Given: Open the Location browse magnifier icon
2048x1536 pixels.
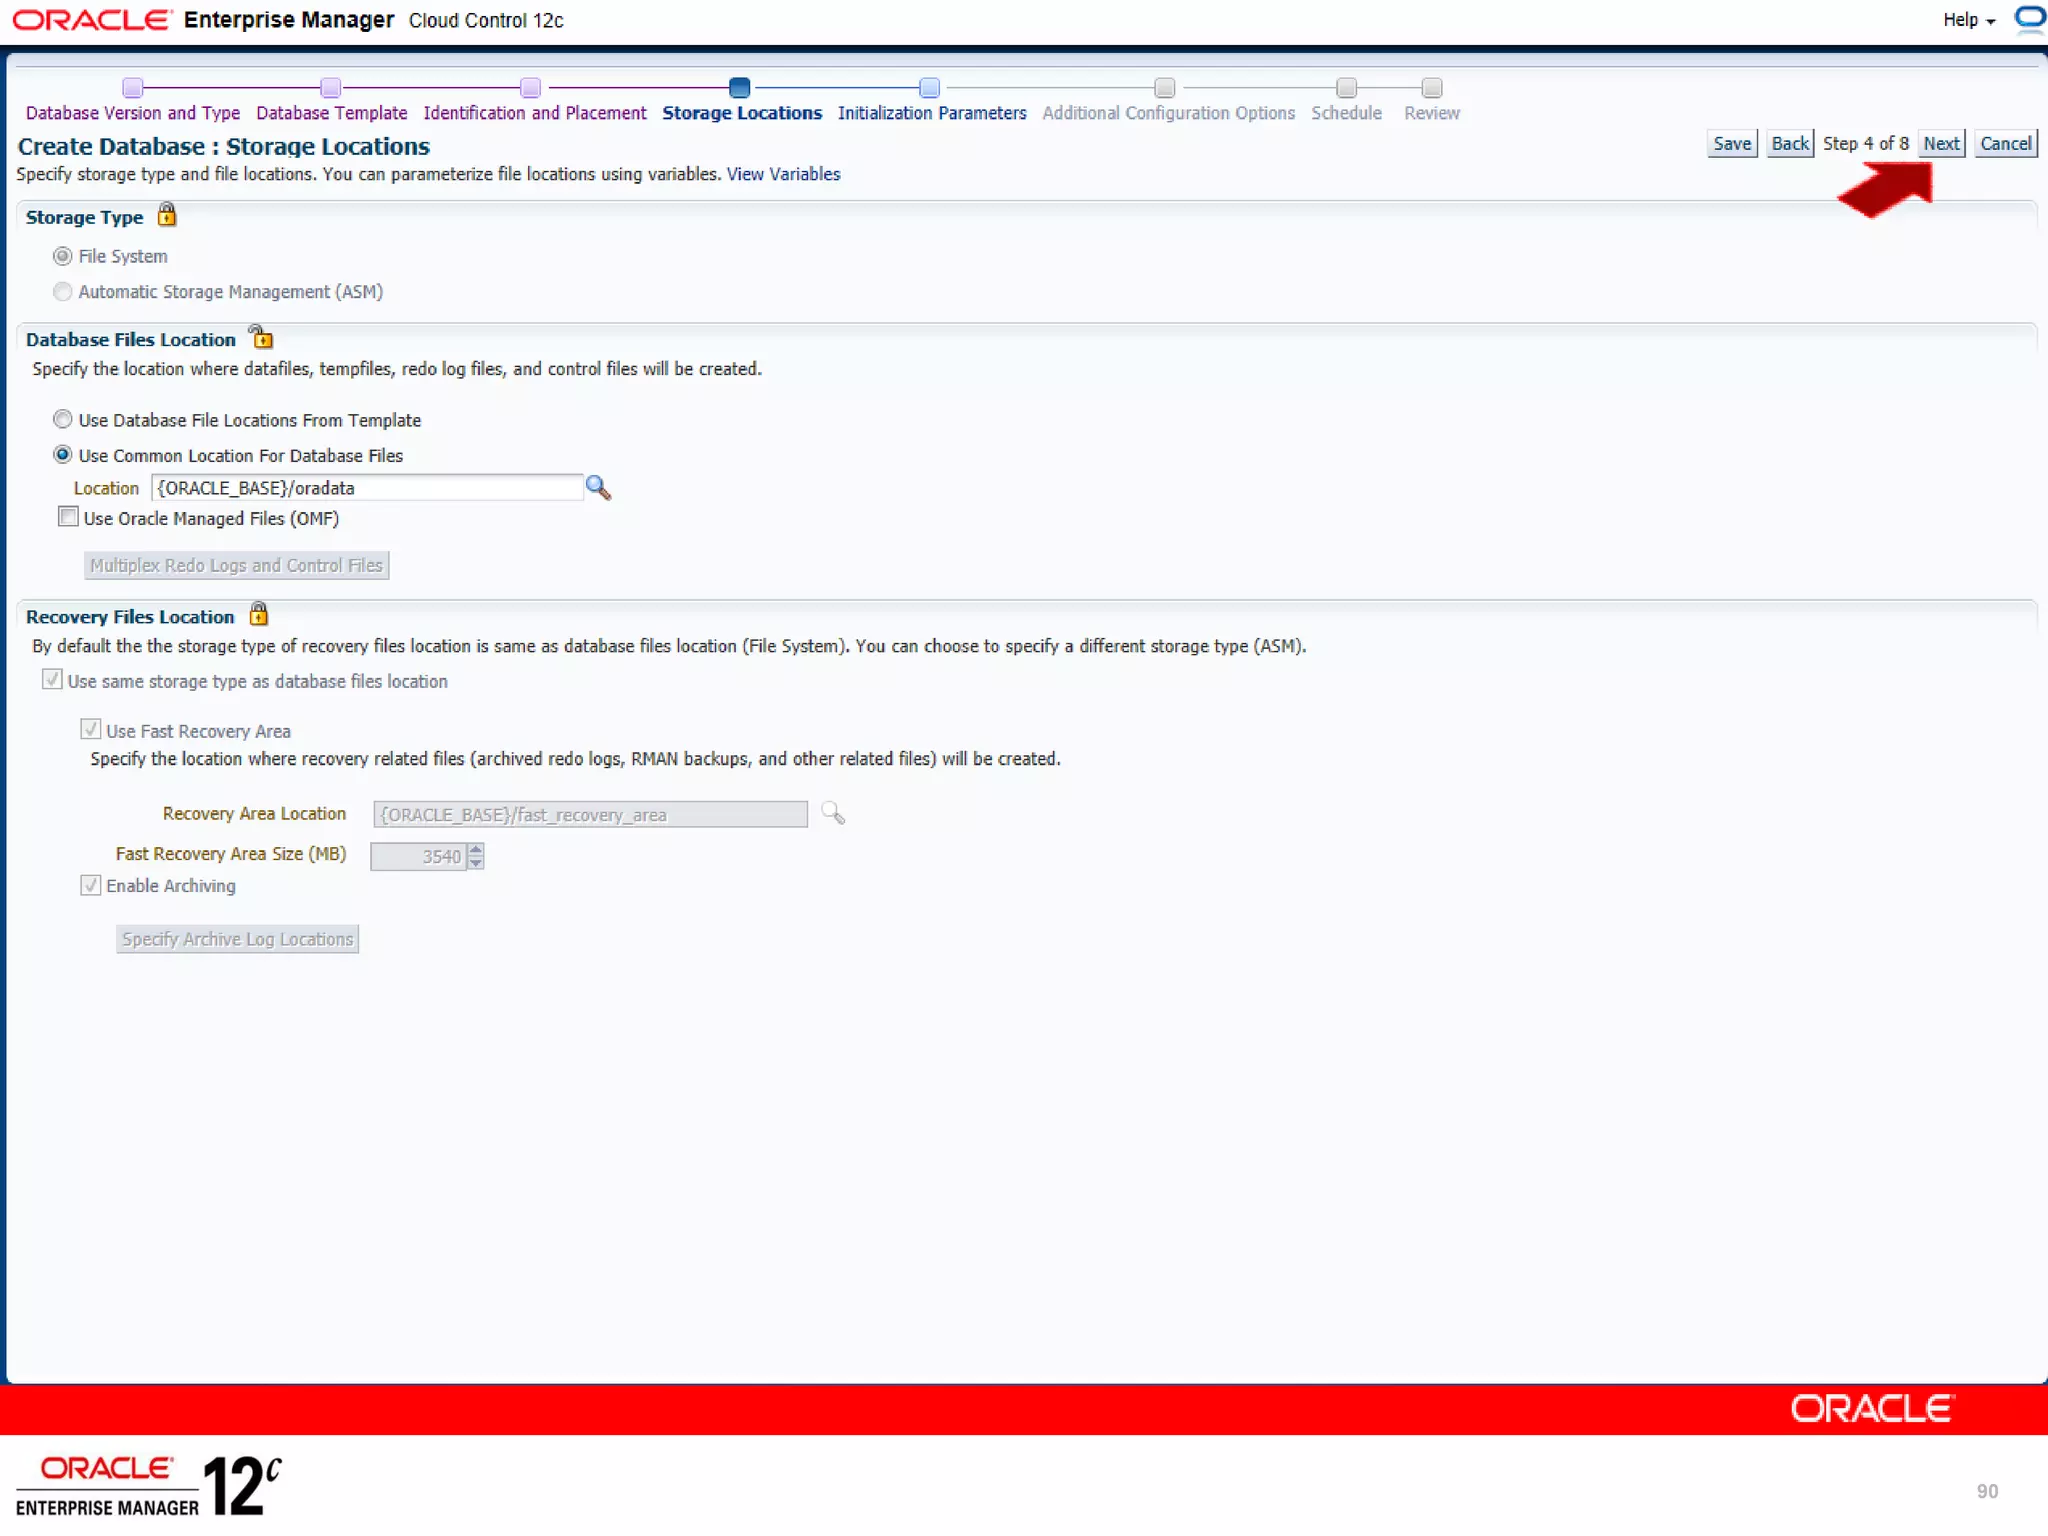Looking at the screenshot, I should tap(598, 487).
